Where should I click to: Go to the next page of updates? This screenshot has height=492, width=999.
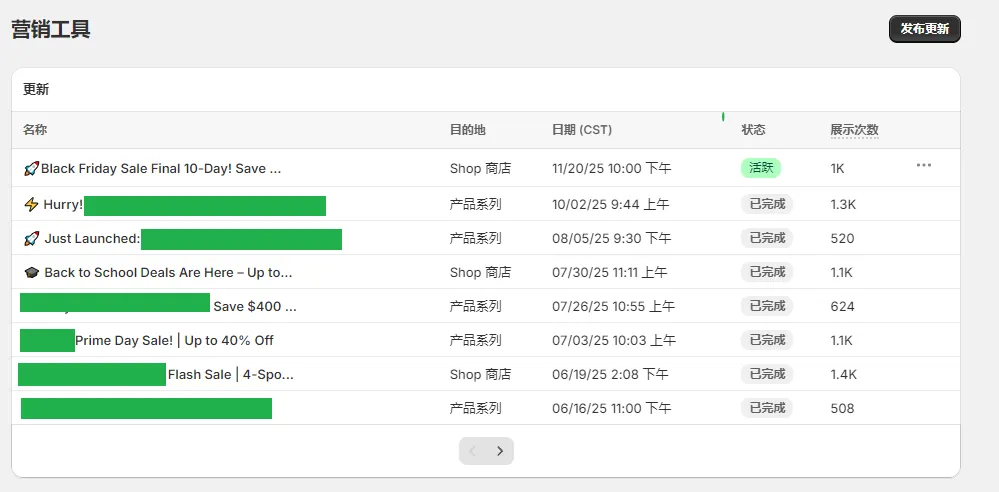click(x=500, y=451)
